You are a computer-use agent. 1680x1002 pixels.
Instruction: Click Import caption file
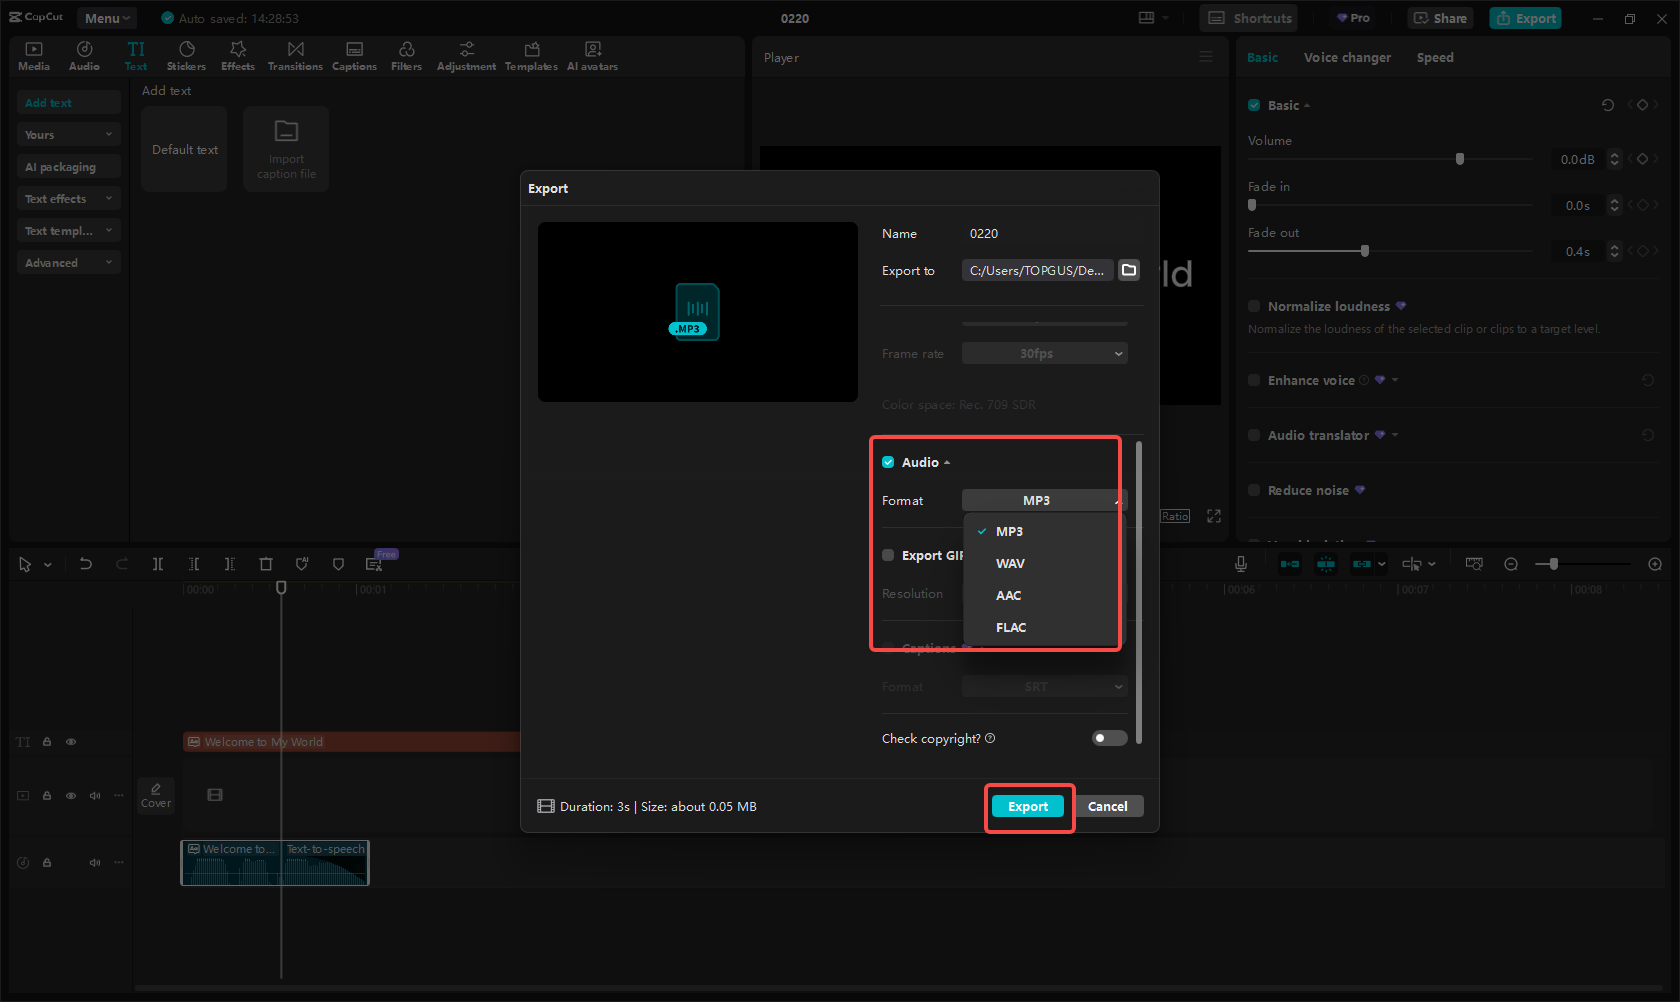pos(286,149)
